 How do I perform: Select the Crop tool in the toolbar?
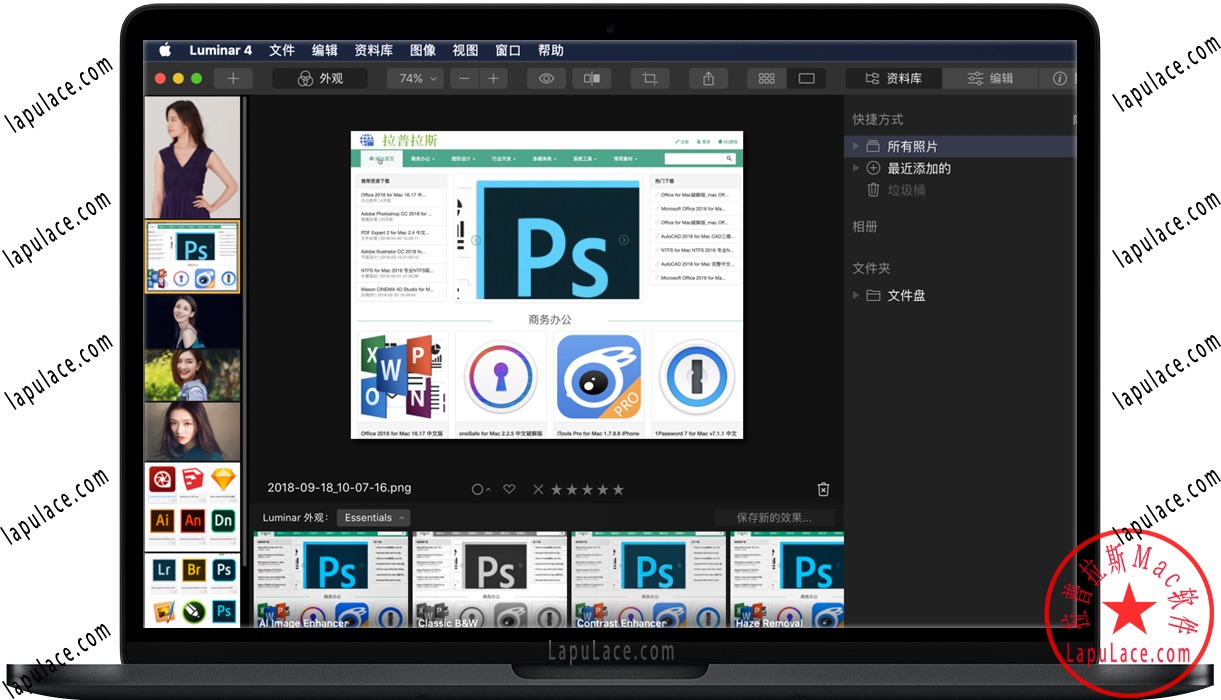pos(649,77)
